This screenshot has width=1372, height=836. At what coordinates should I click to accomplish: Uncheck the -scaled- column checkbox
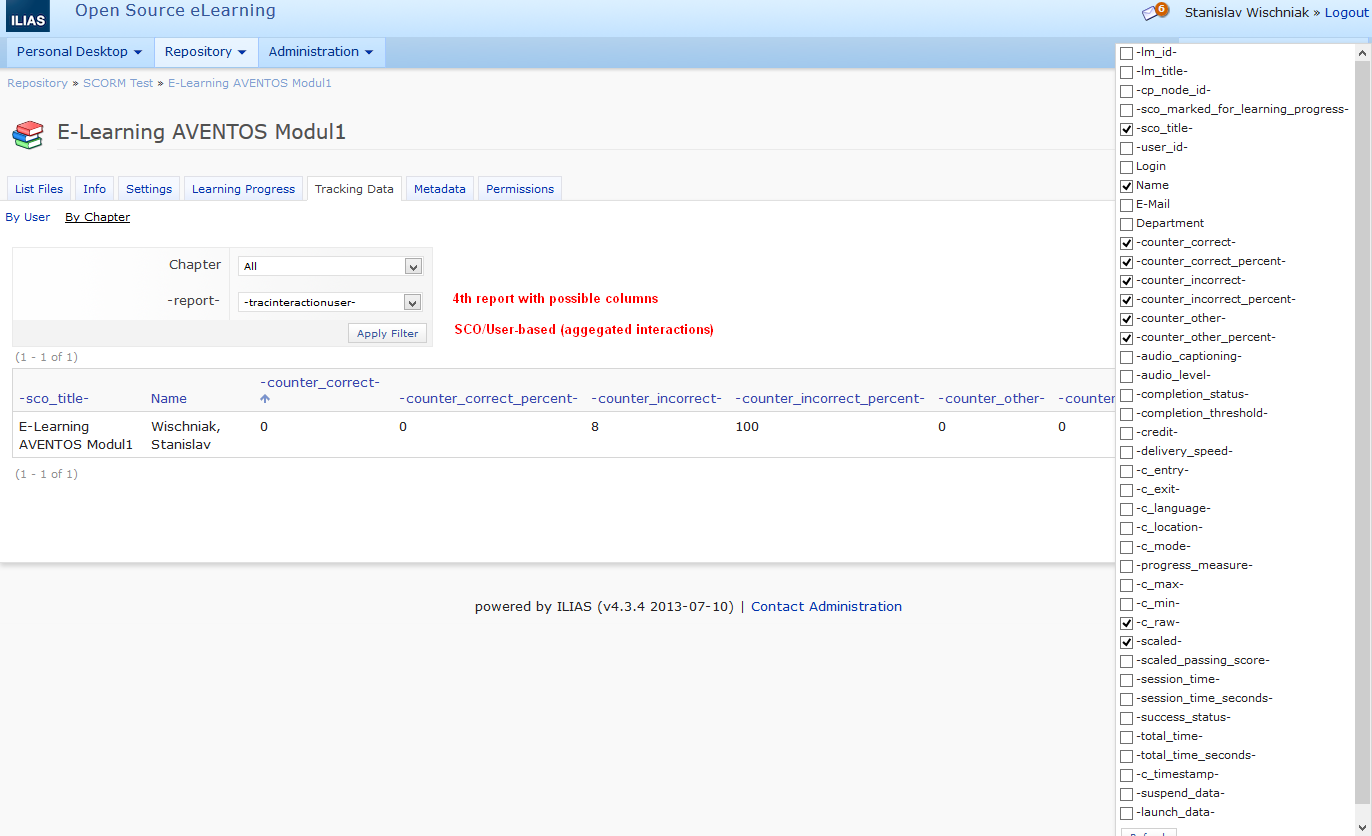1127,642
